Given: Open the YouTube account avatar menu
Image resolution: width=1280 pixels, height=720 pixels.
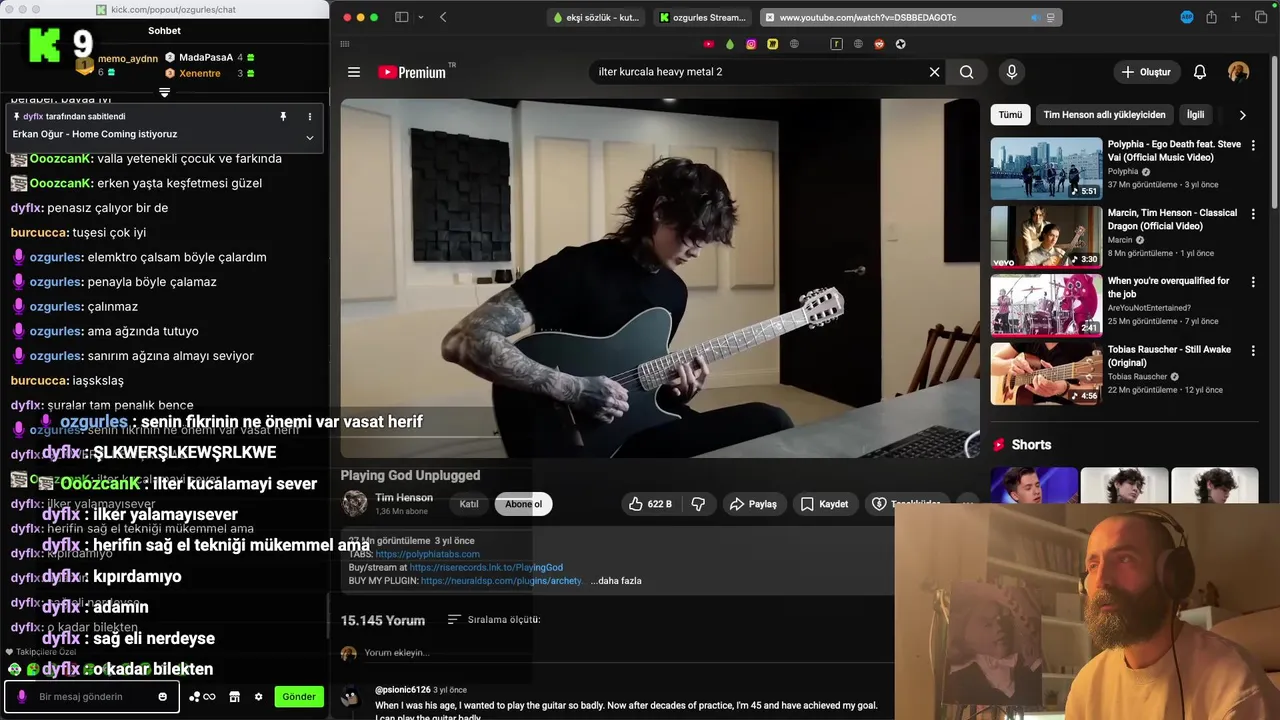Looking at the screenshot, I should pyautogui.click(x=1238, y=72).
